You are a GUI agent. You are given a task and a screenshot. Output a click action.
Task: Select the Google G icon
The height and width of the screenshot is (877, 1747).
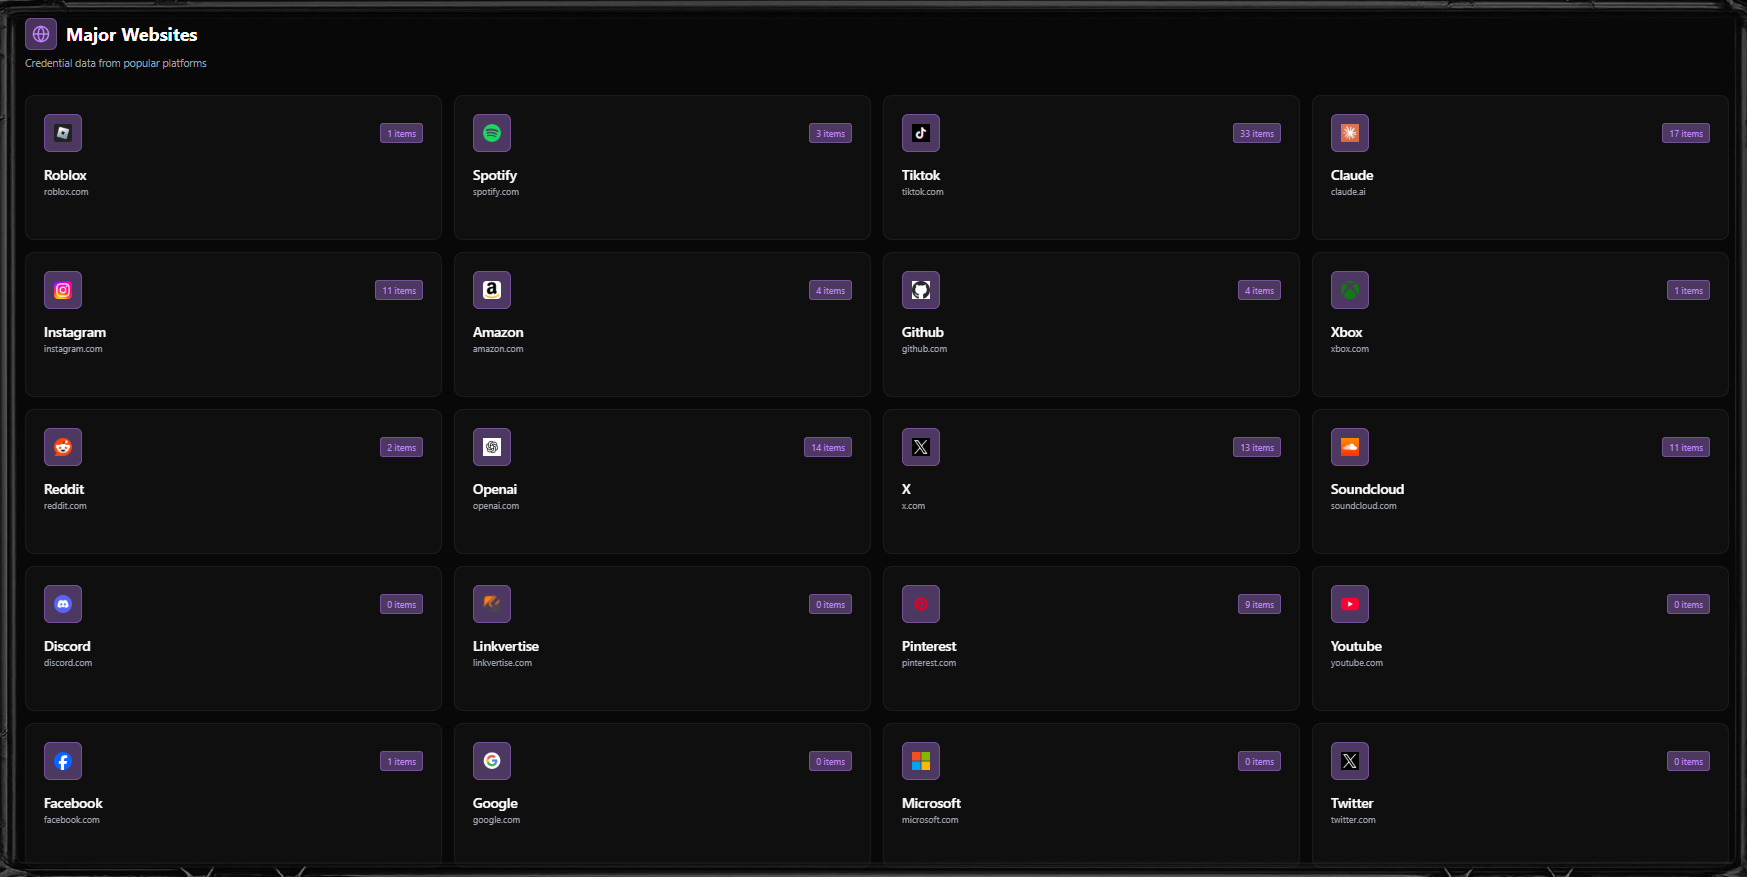pyautogui.click(x=492, y=761)
